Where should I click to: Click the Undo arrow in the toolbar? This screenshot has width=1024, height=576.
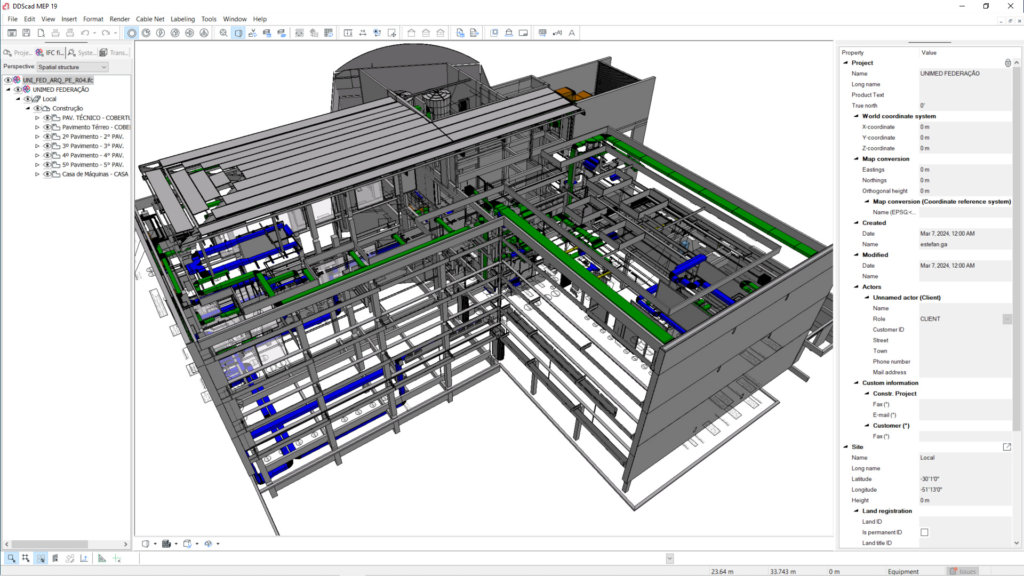(x=86, y=33)
